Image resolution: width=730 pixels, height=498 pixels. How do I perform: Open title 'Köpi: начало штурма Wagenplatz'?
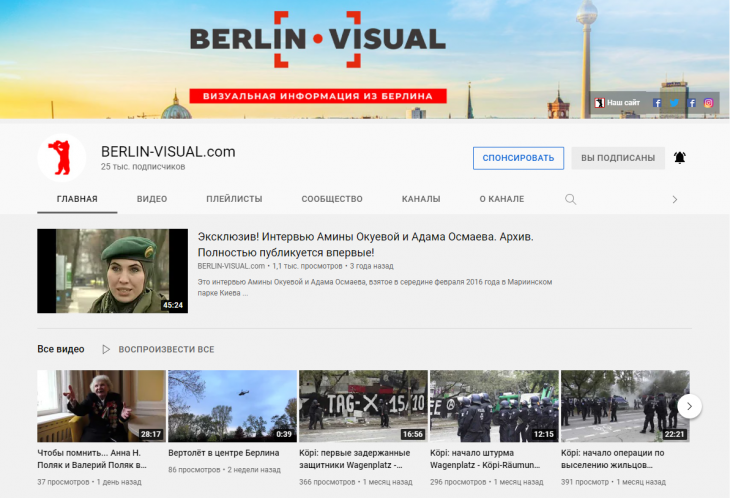click(x=485, y=459)
